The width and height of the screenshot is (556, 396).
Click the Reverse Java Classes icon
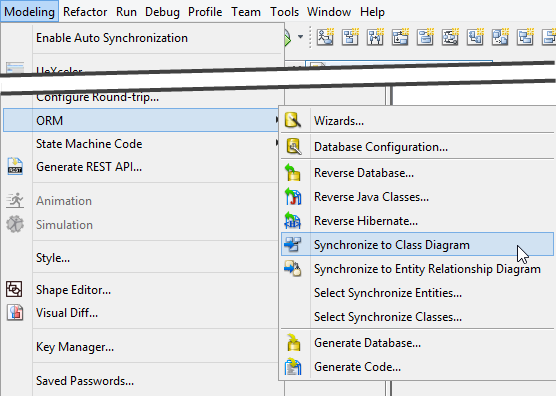[x=293, y=196]
